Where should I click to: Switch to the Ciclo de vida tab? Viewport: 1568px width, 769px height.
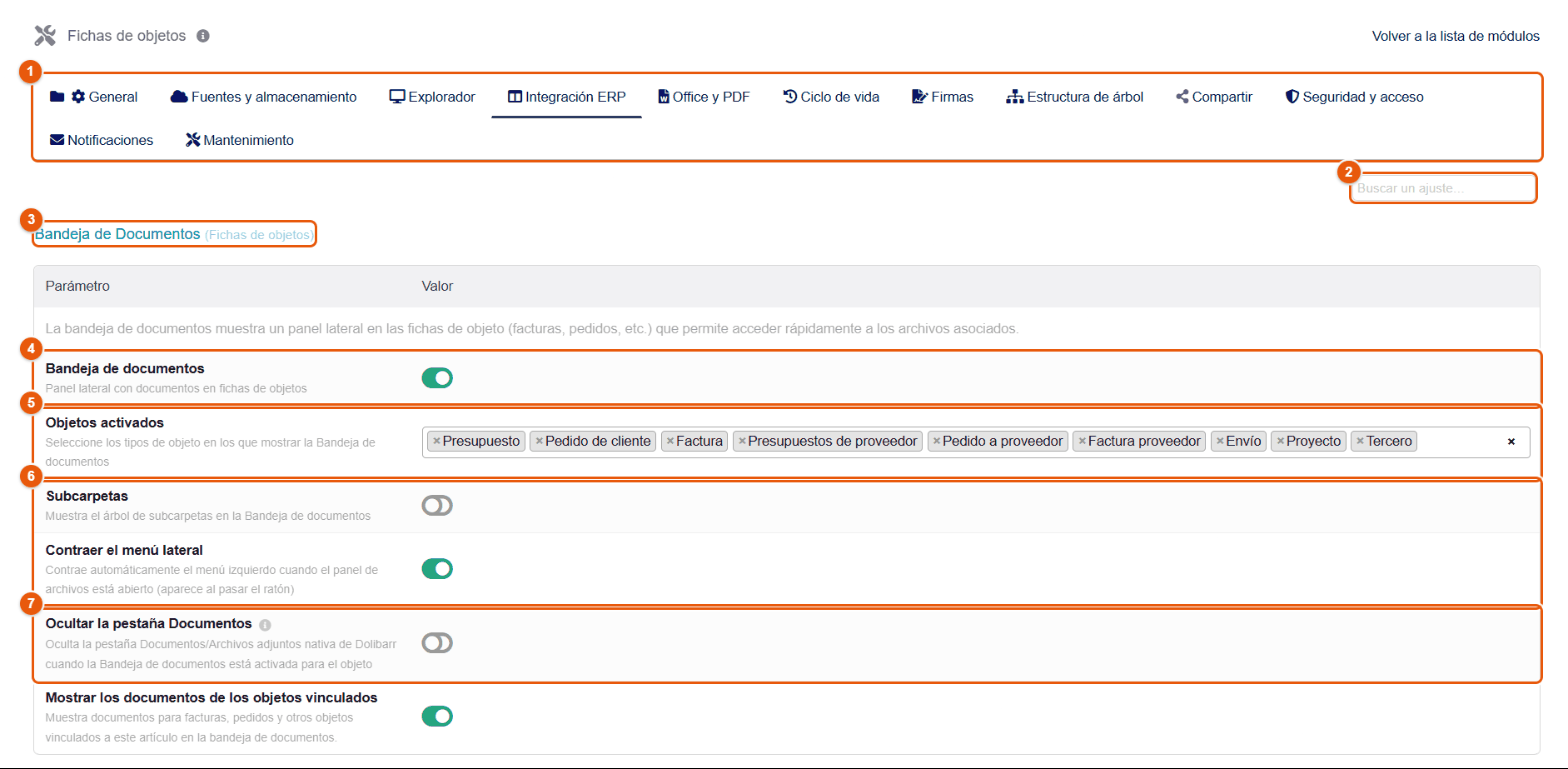pos(831,97)
